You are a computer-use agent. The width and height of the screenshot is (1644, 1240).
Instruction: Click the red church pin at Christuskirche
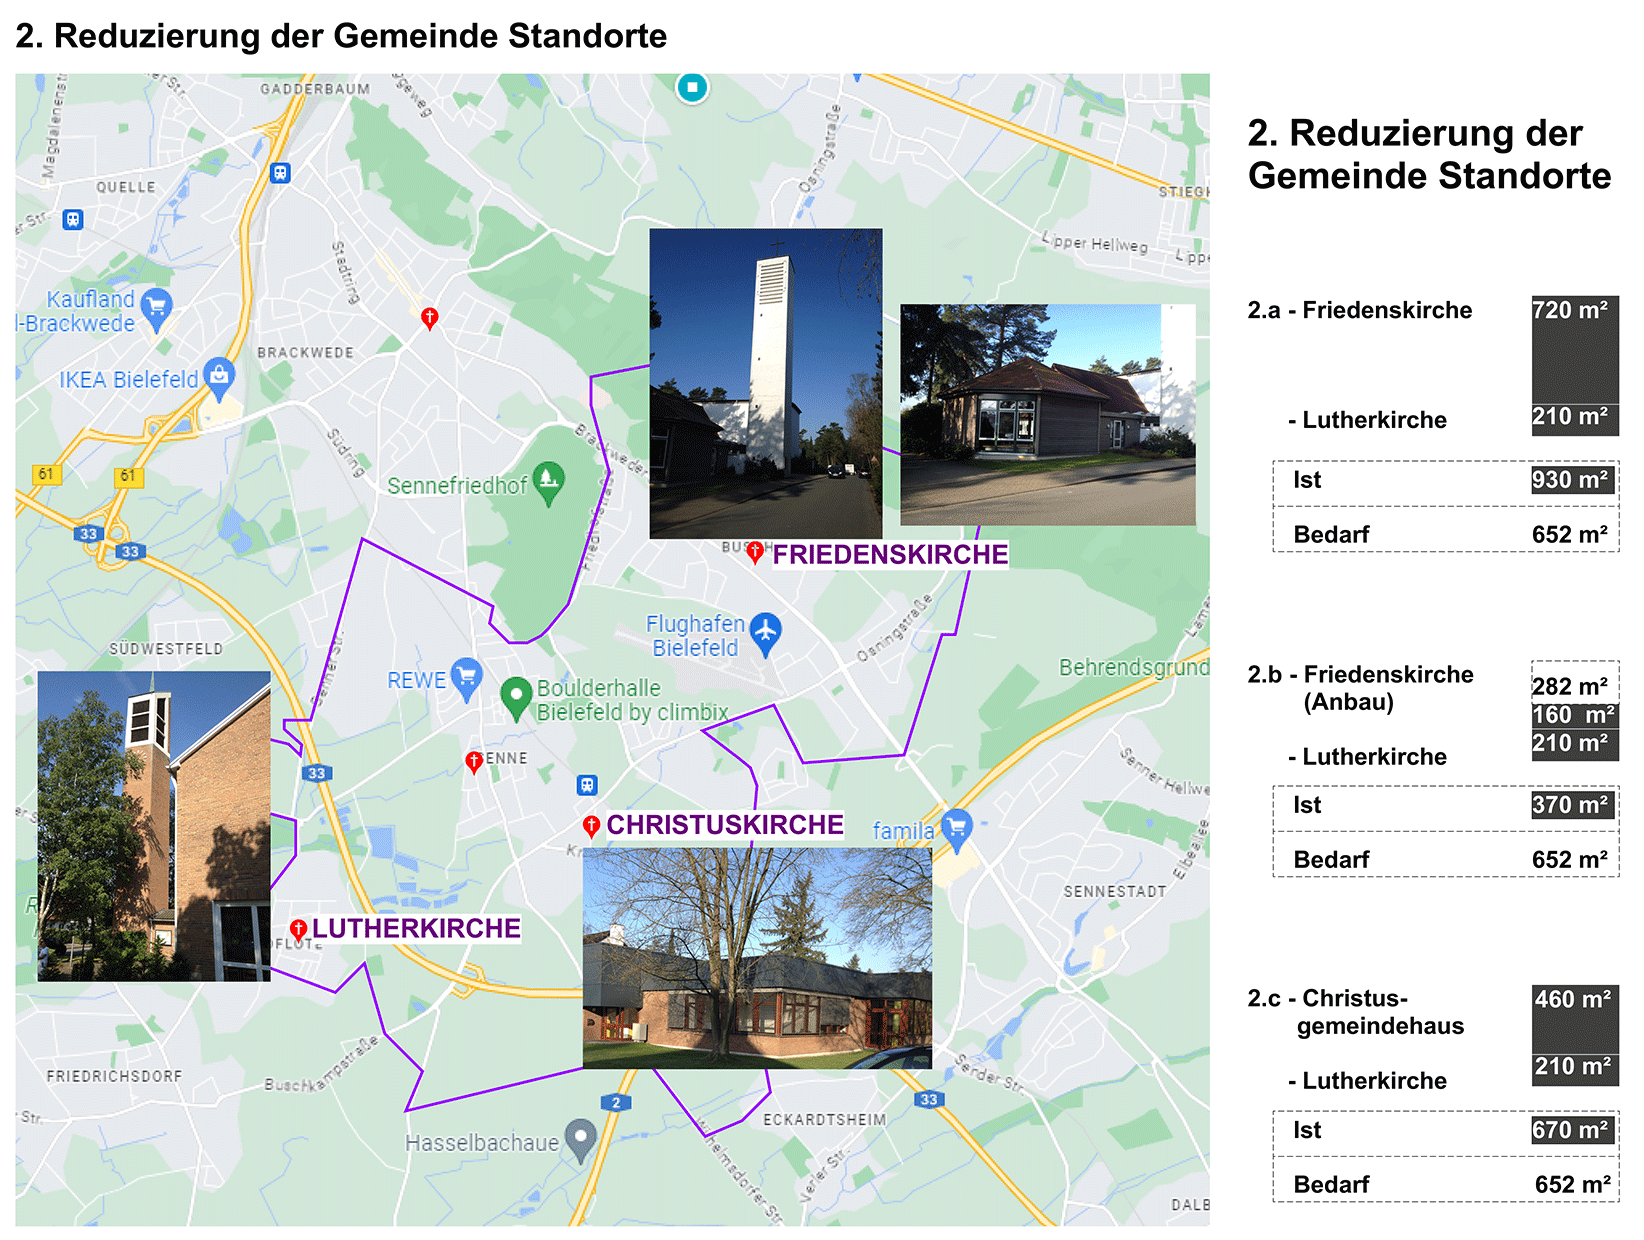coord(591,826)
